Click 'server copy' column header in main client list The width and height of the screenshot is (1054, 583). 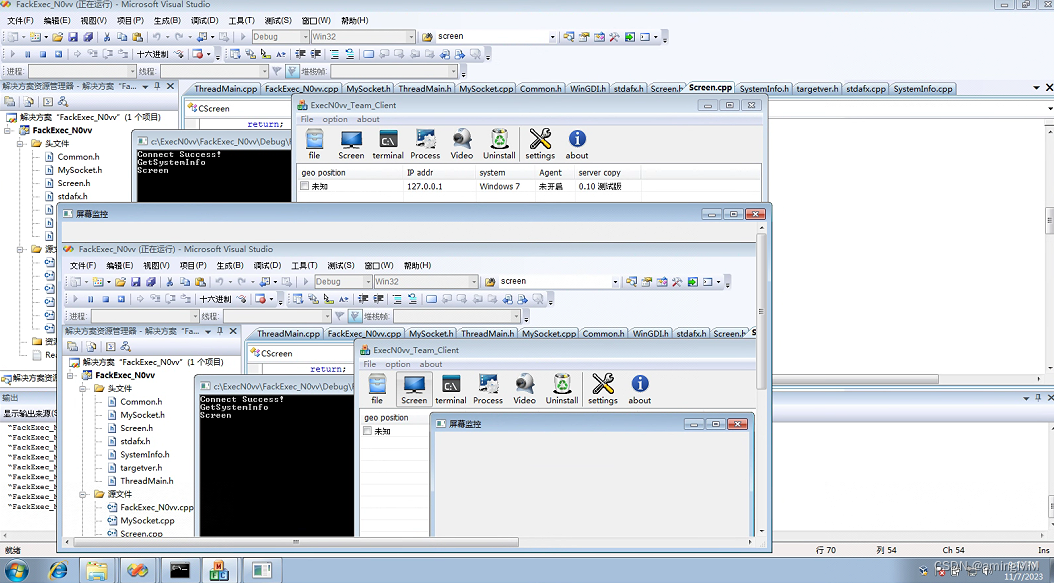click(608, 173)
